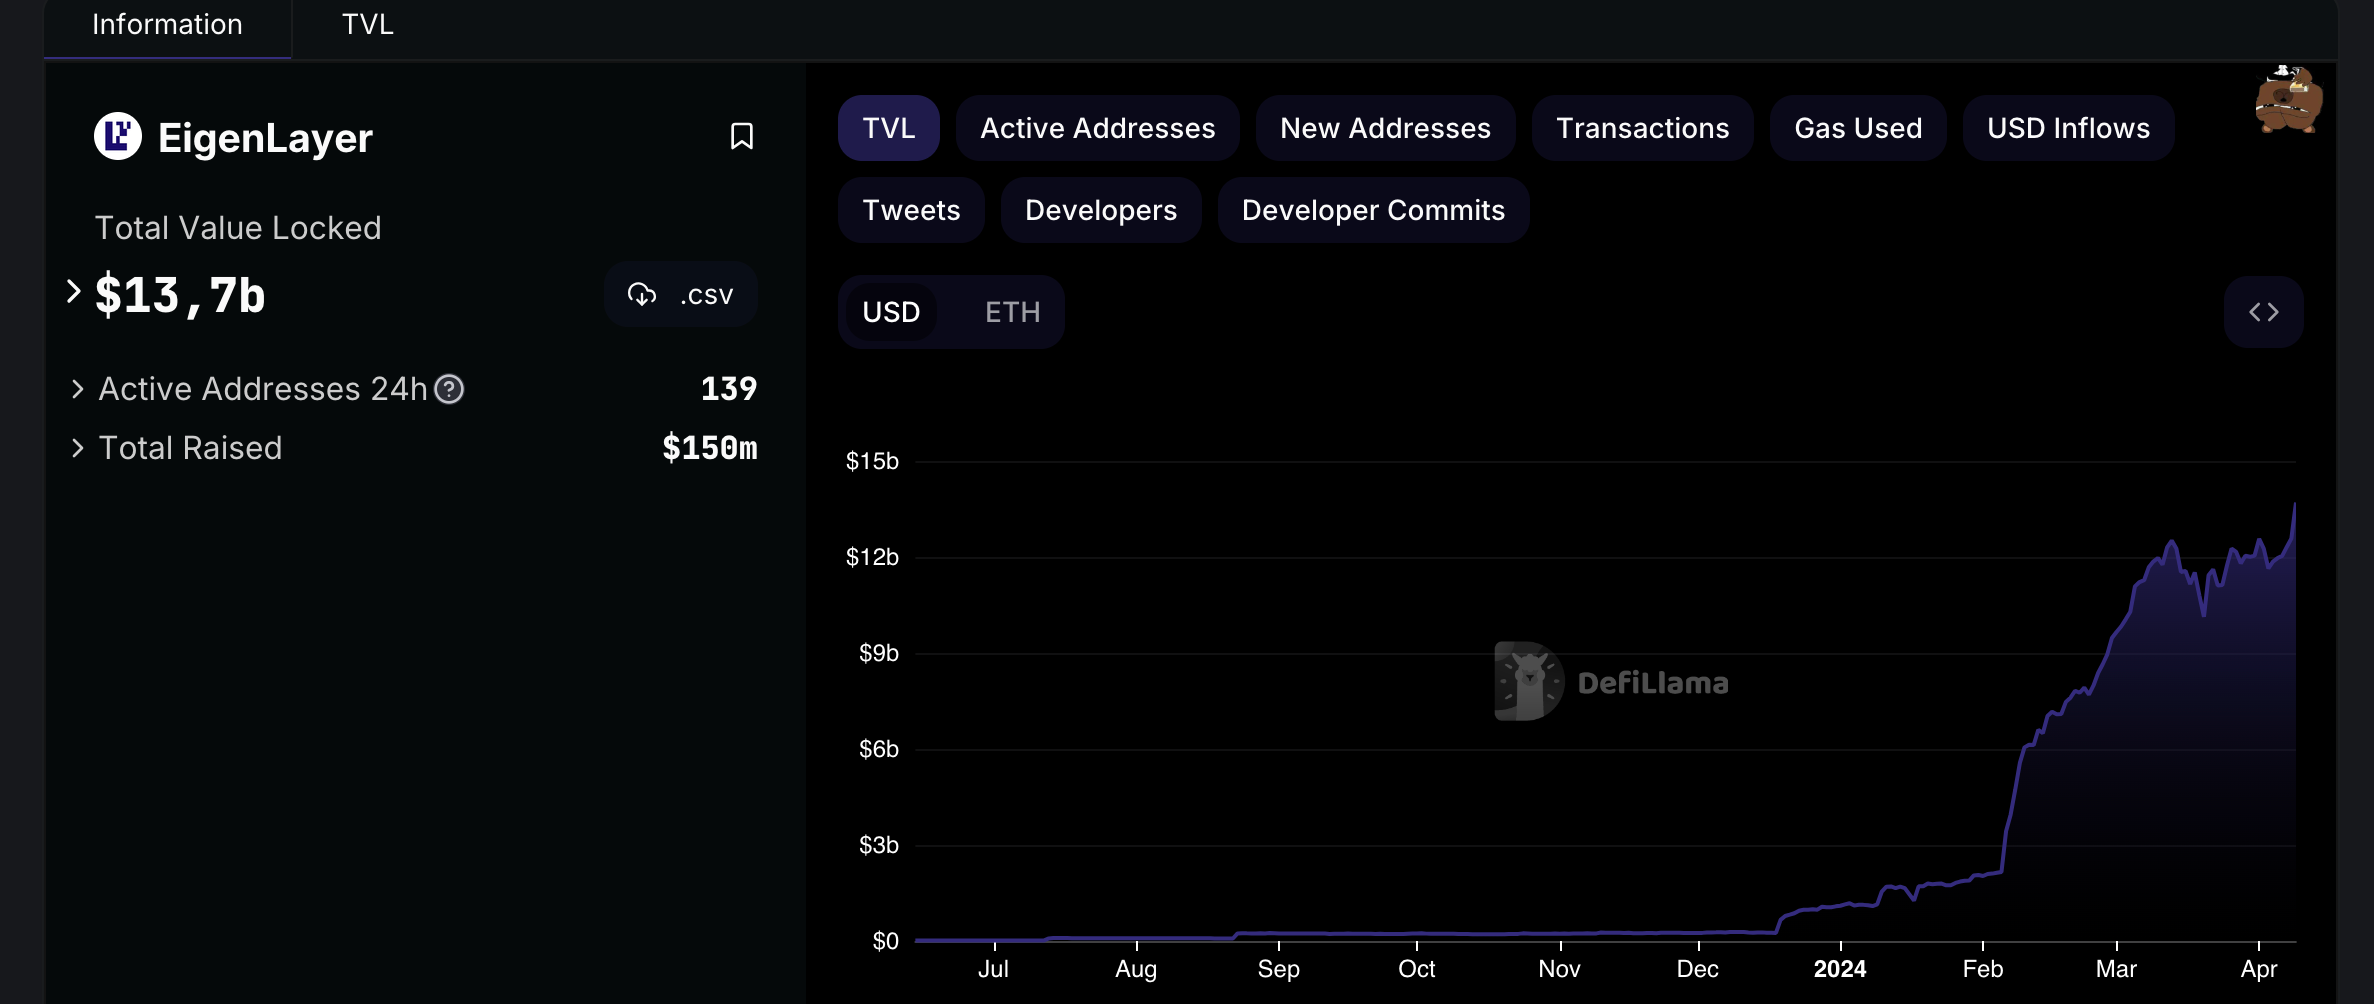Click the 2024 label on chart axis
The width and height of the screenshot is (2374, 1004).
pos(1840,969)
